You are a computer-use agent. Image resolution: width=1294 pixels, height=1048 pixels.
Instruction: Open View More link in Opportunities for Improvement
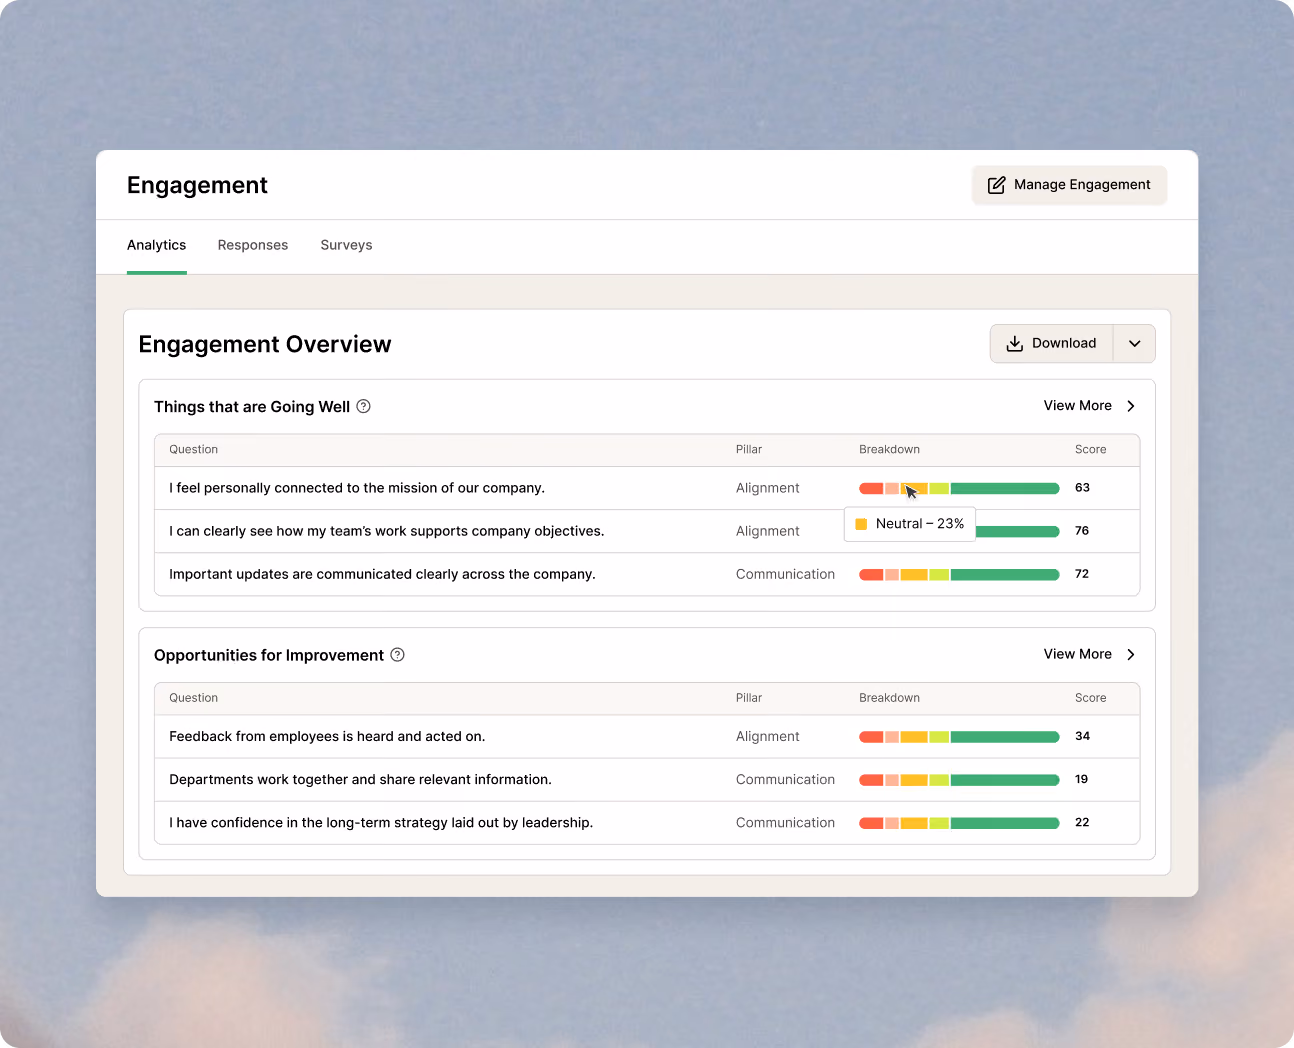click(x=1078, y=654)
